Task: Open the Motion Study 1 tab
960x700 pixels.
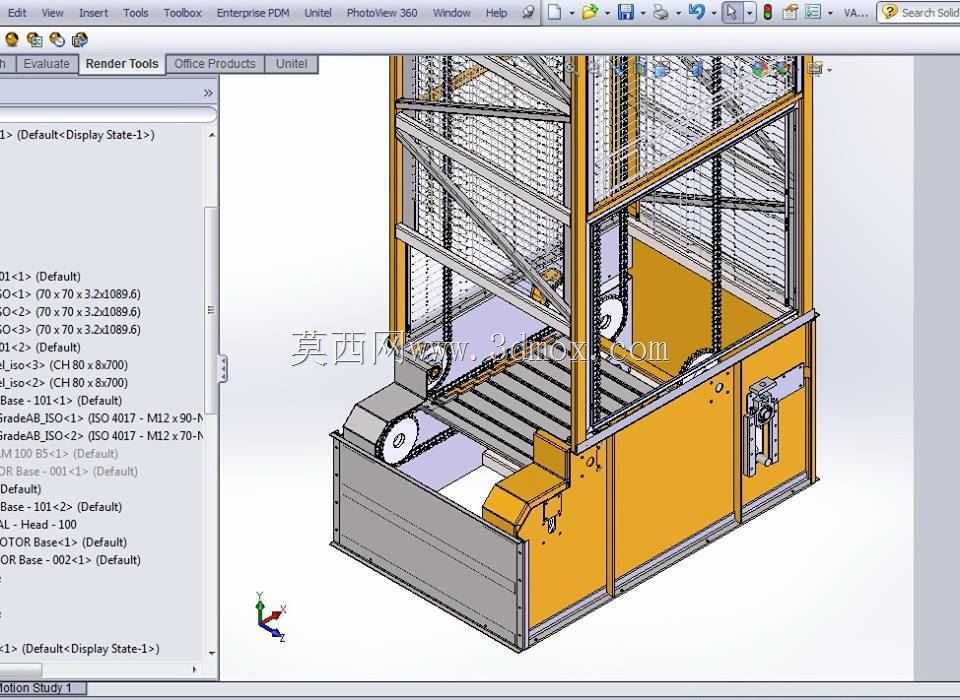Action: coord(40,688)
